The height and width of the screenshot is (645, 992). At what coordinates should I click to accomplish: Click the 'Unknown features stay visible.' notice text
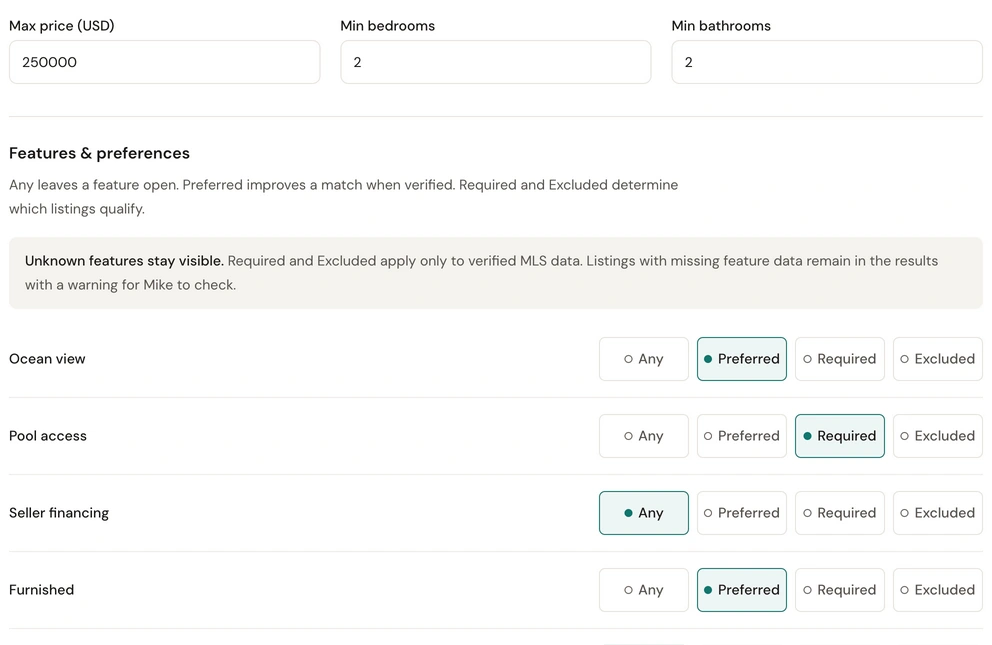(x=124, y=261)
